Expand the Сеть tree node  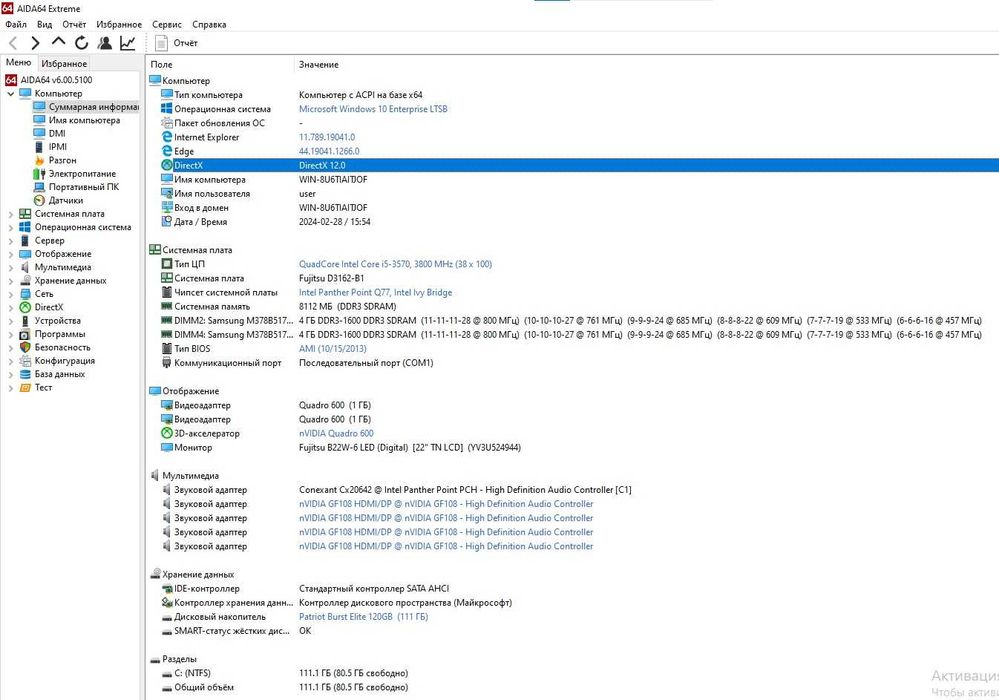[10, 294]
